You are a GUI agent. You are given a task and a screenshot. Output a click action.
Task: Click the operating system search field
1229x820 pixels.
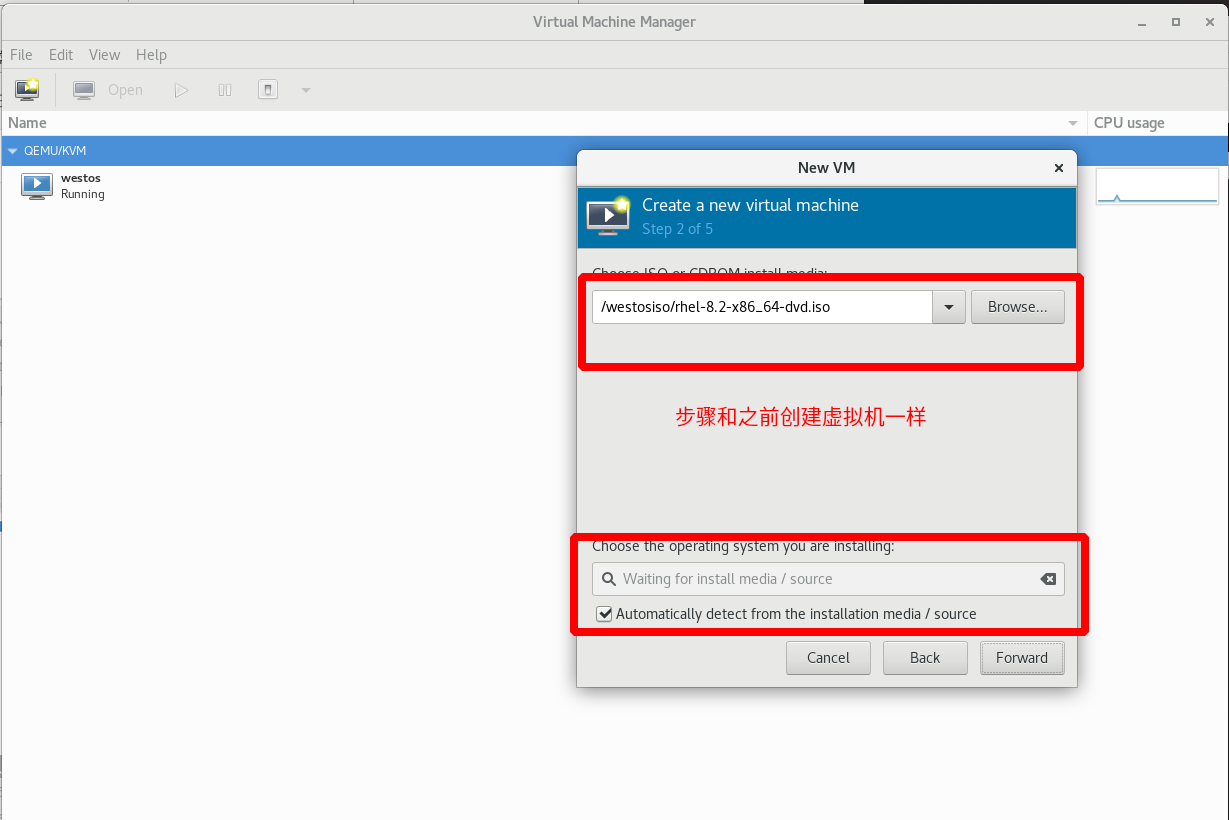tap(828, 579)
